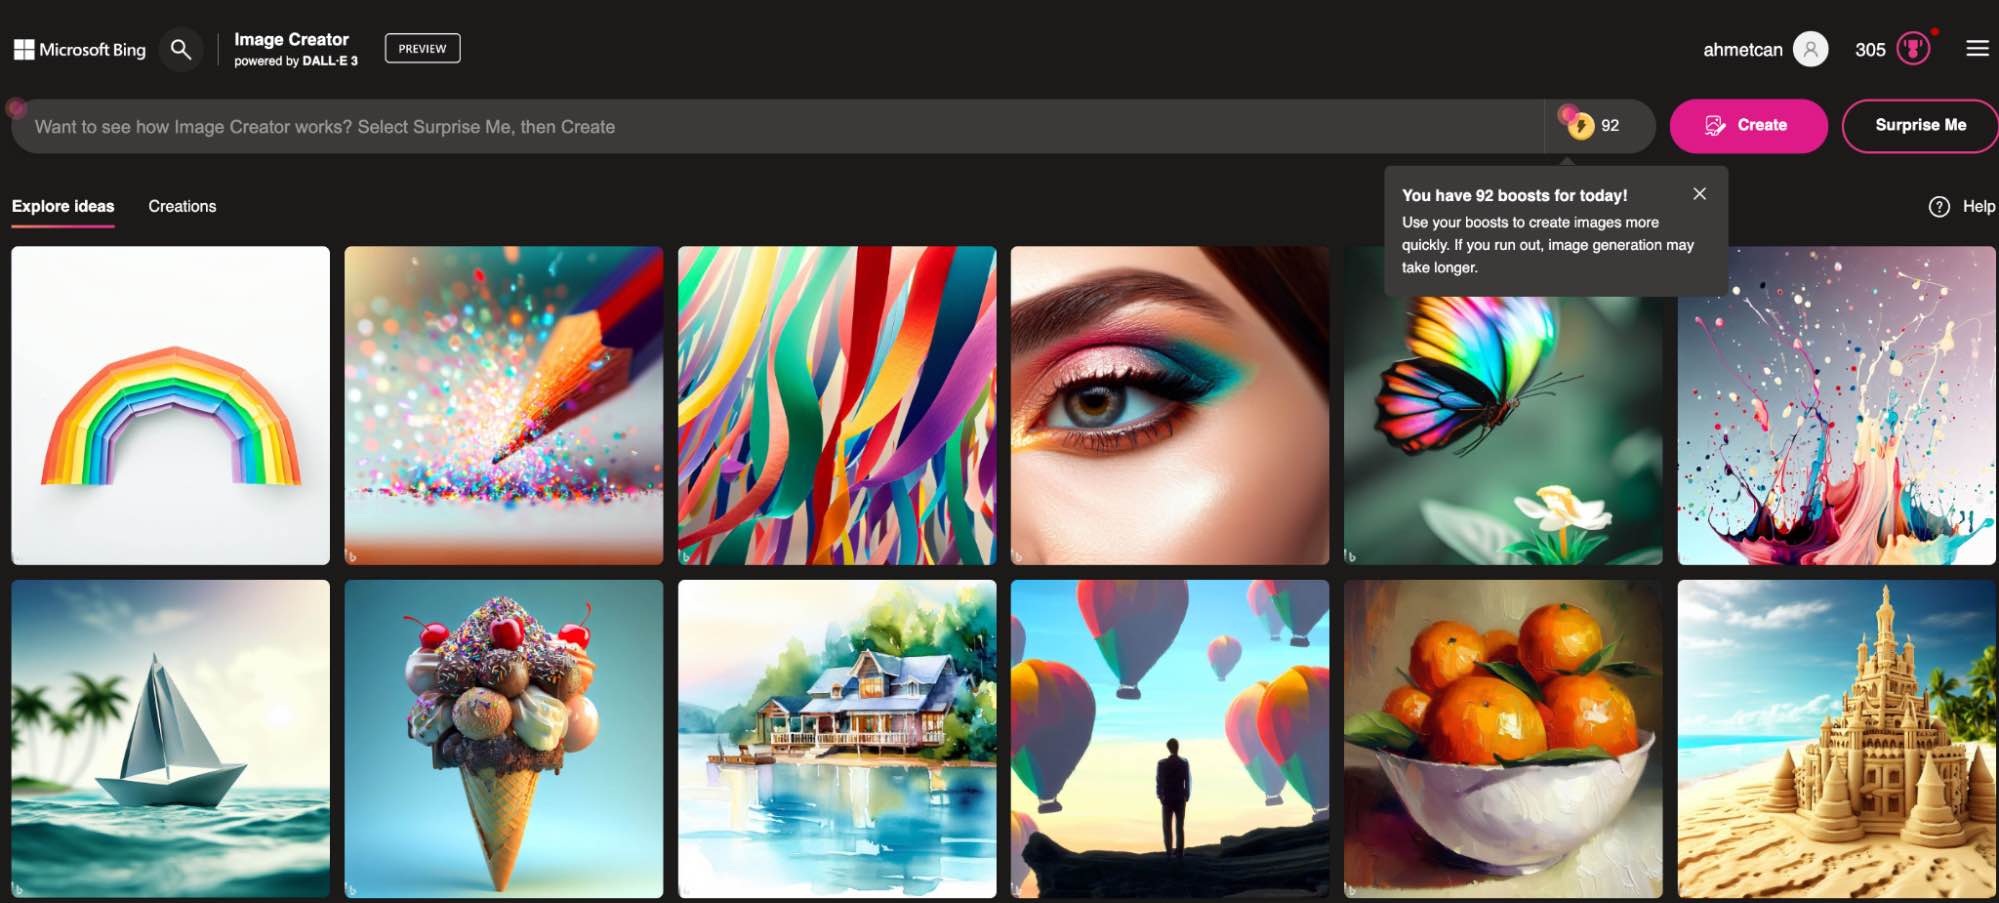1999x903 pixels.
Task: Click the boosts coin icon
Action: (1580, 125)
